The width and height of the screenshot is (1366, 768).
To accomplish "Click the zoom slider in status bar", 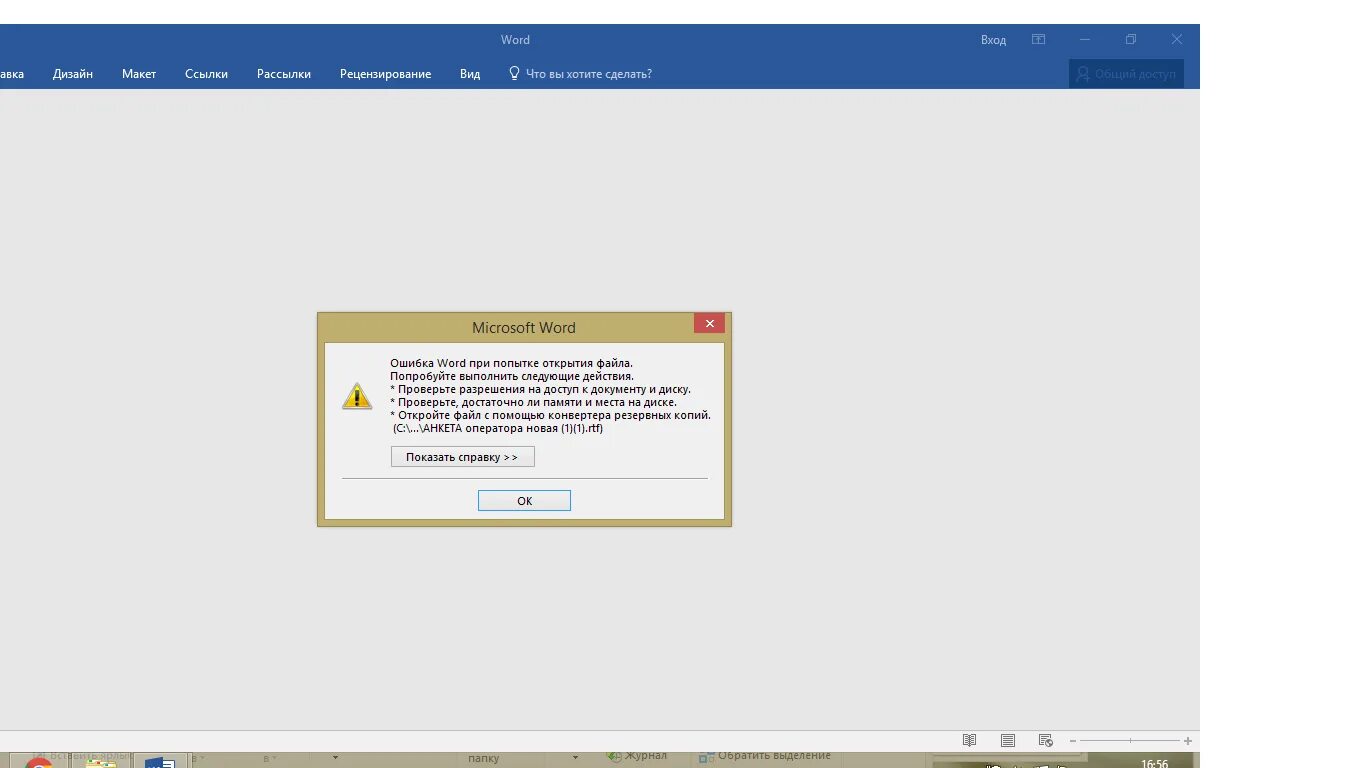I will point(1130,741).
